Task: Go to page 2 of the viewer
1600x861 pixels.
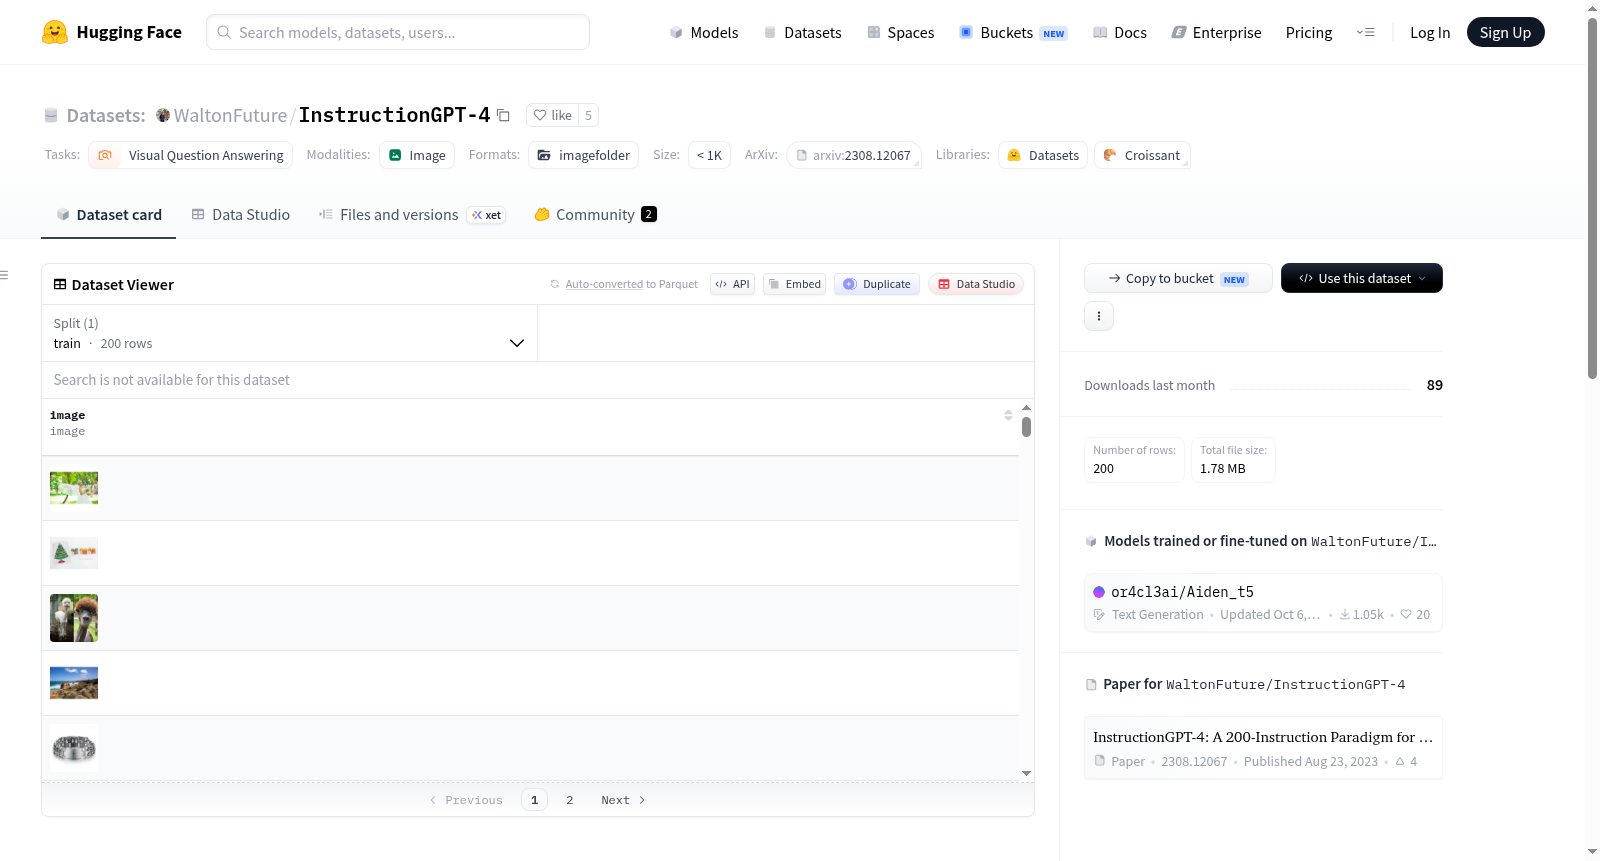Action: pos(570,800)
